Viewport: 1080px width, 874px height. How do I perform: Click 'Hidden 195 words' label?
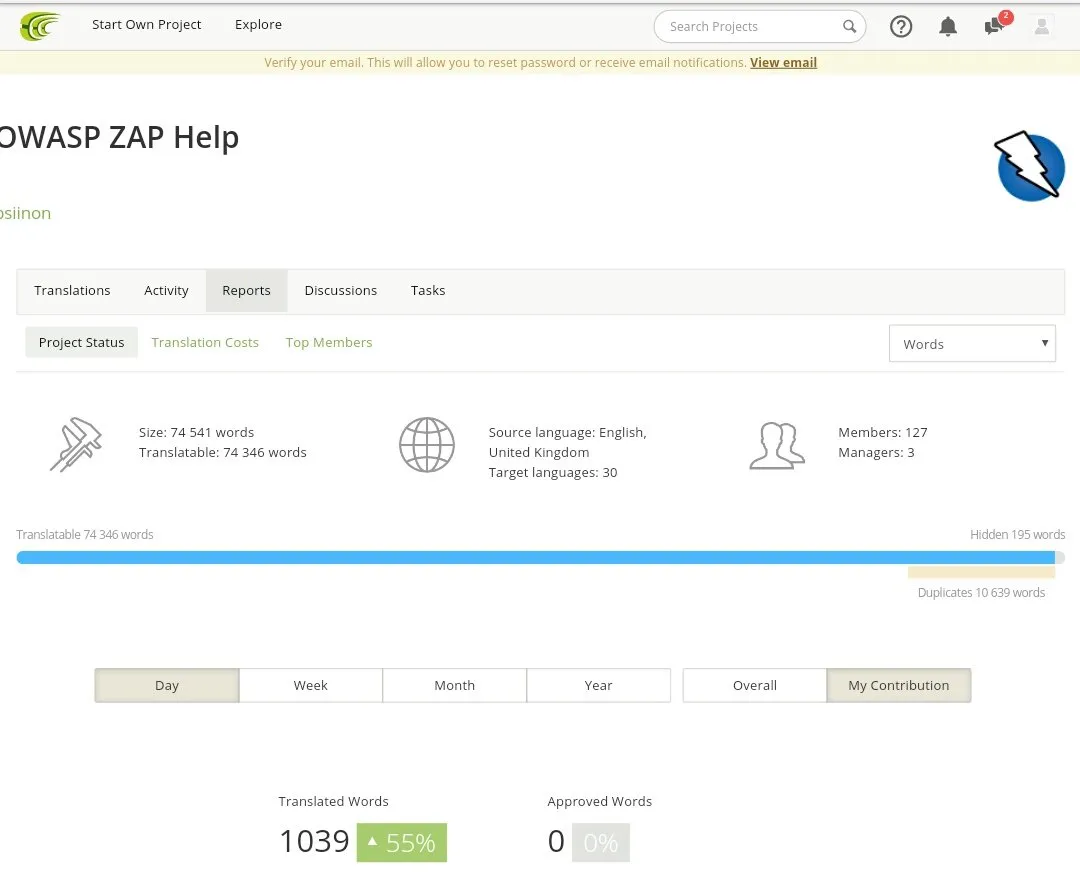(x=1017, y=534)
